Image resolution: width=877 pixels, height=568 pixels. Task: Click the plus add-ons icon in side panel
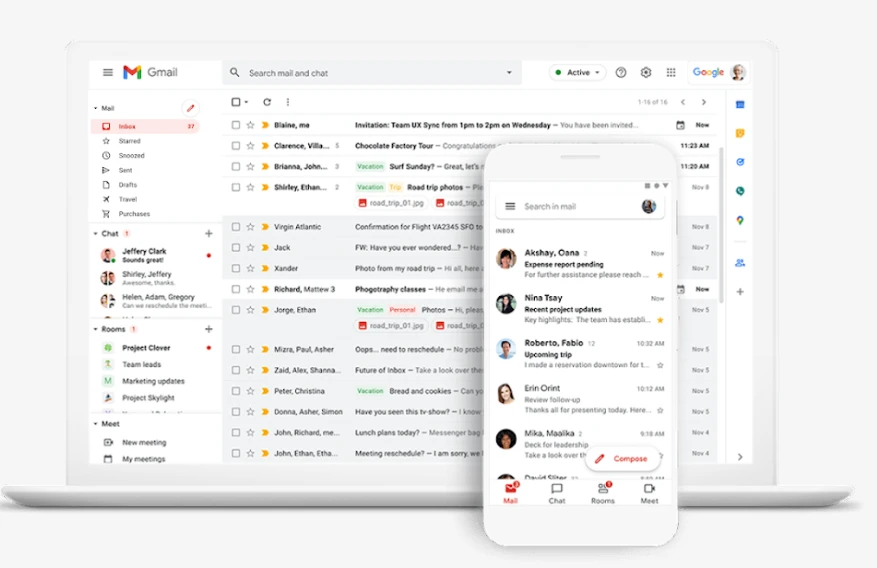click(x=740, y=292)
